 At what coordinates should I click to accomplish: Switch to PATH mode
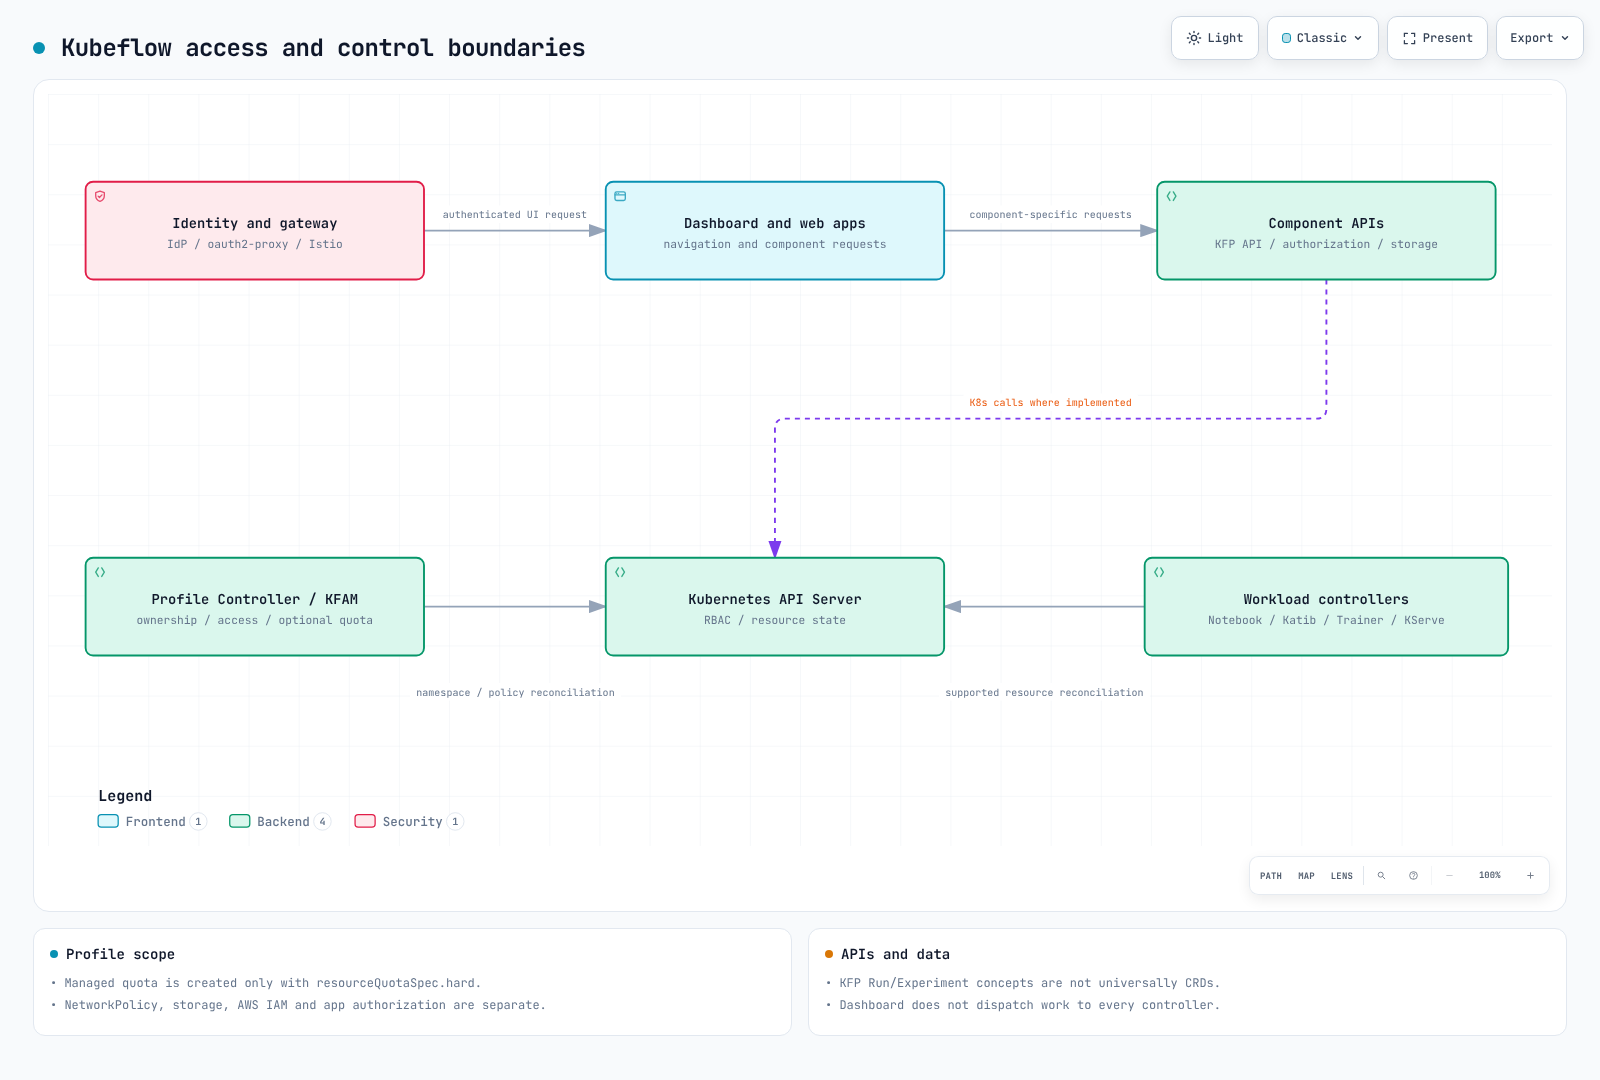1271,876
